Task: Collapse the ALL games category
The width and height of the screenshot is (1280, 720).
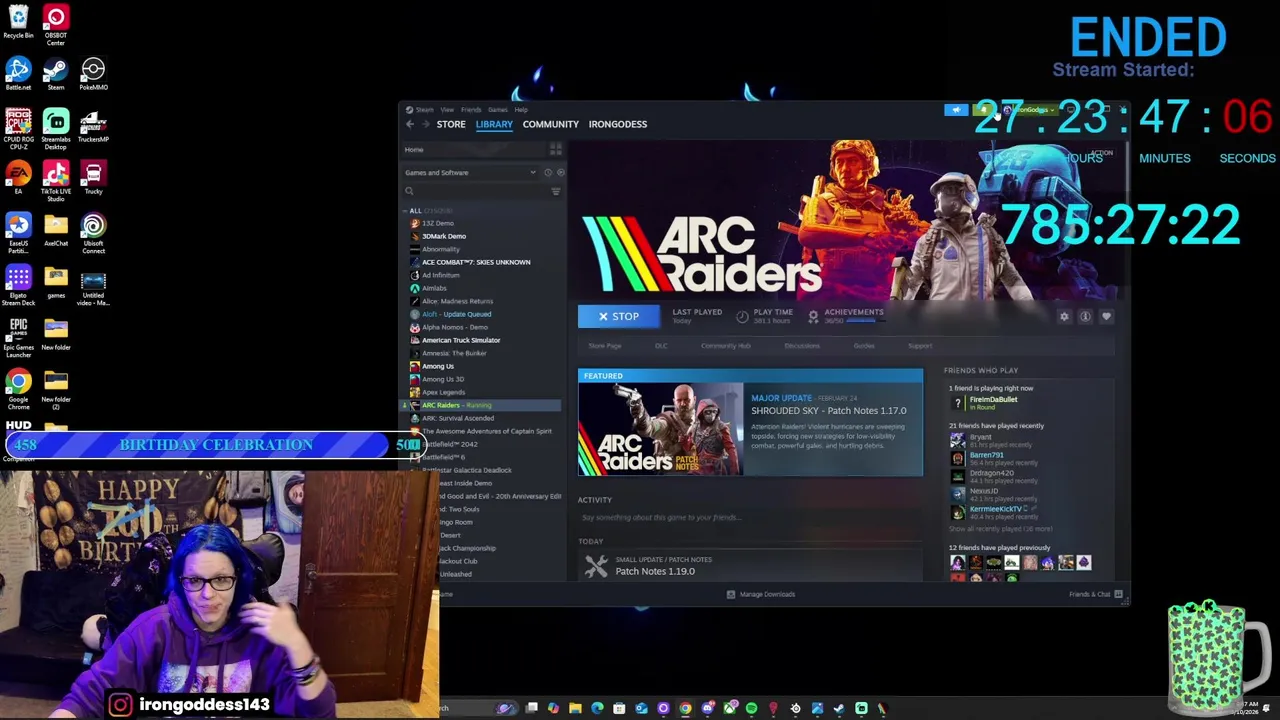Action: (405, 211)
